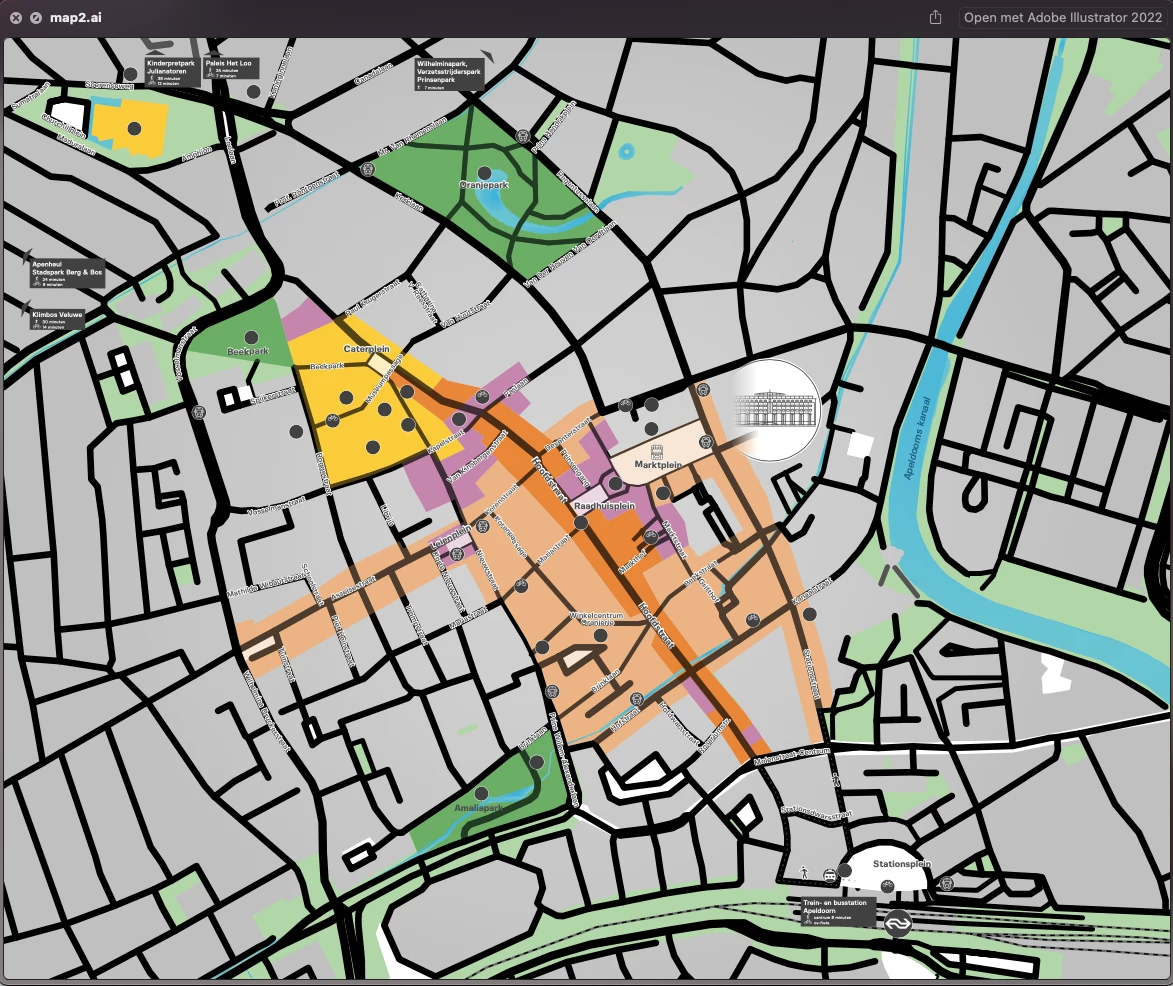
Task: Click the 'Apenheul Stadspark Berg & Bos' sign
Action: tap(67, 274)
